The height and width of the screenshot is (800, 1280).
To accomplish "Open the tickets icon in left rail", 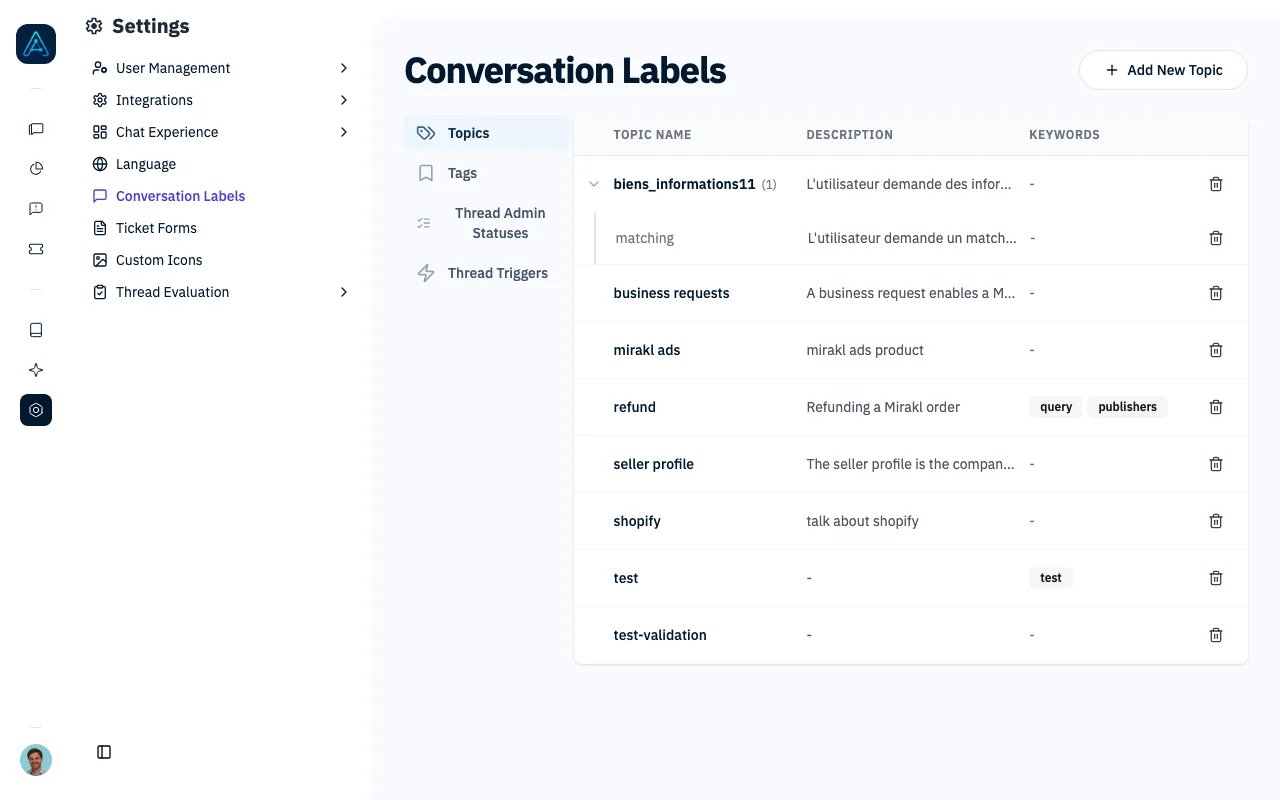I will click(36, 249).
